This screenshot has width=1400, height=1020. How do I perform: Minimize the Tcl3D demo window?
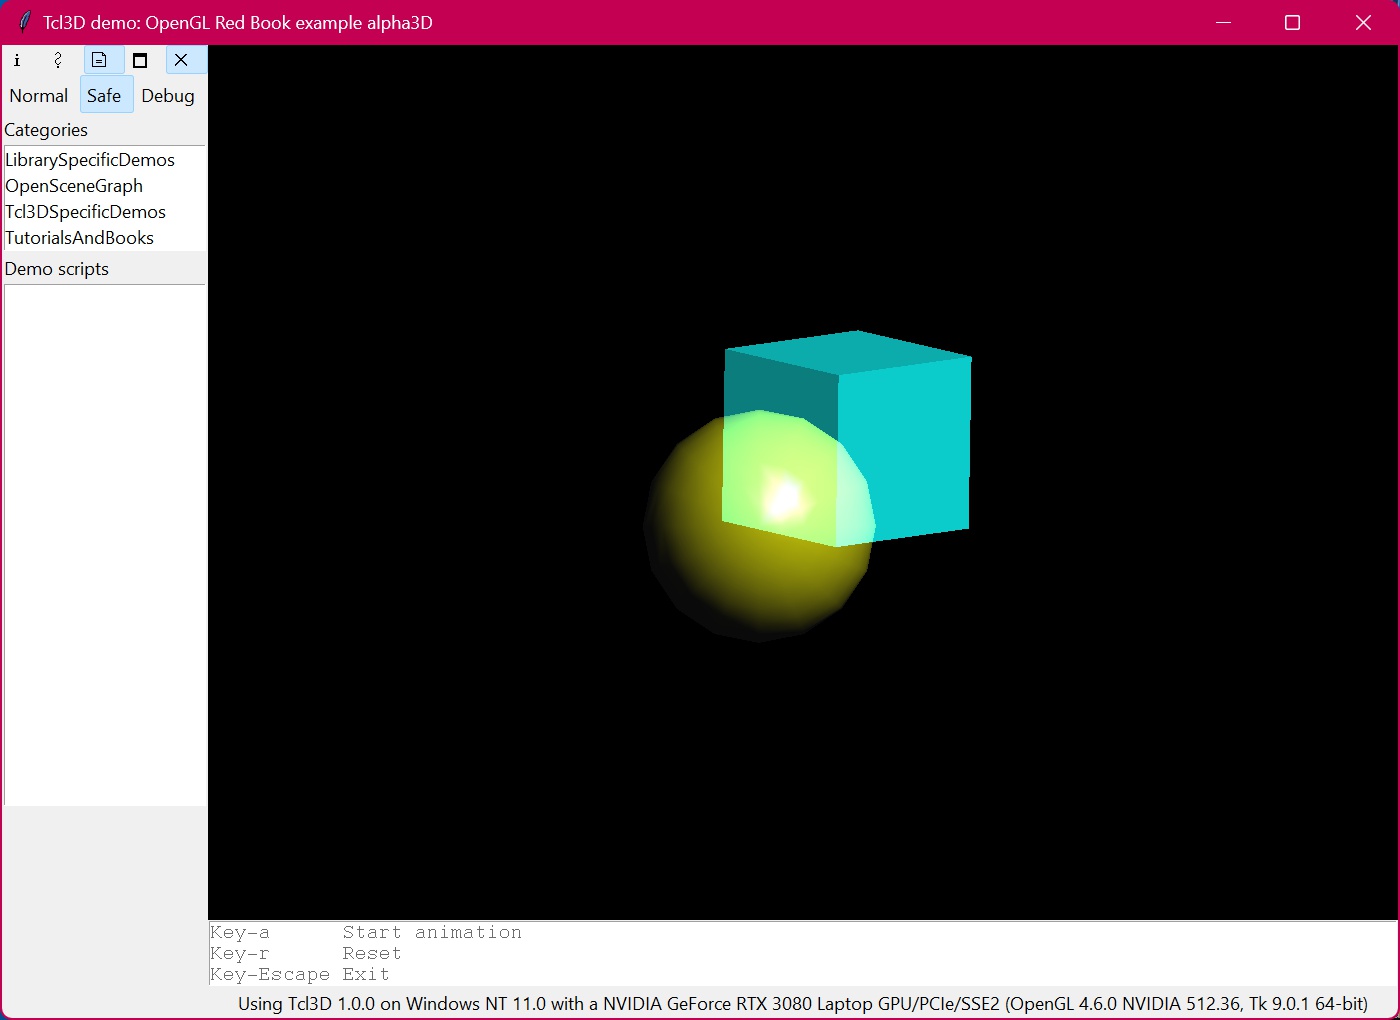tap(1223, 22)
